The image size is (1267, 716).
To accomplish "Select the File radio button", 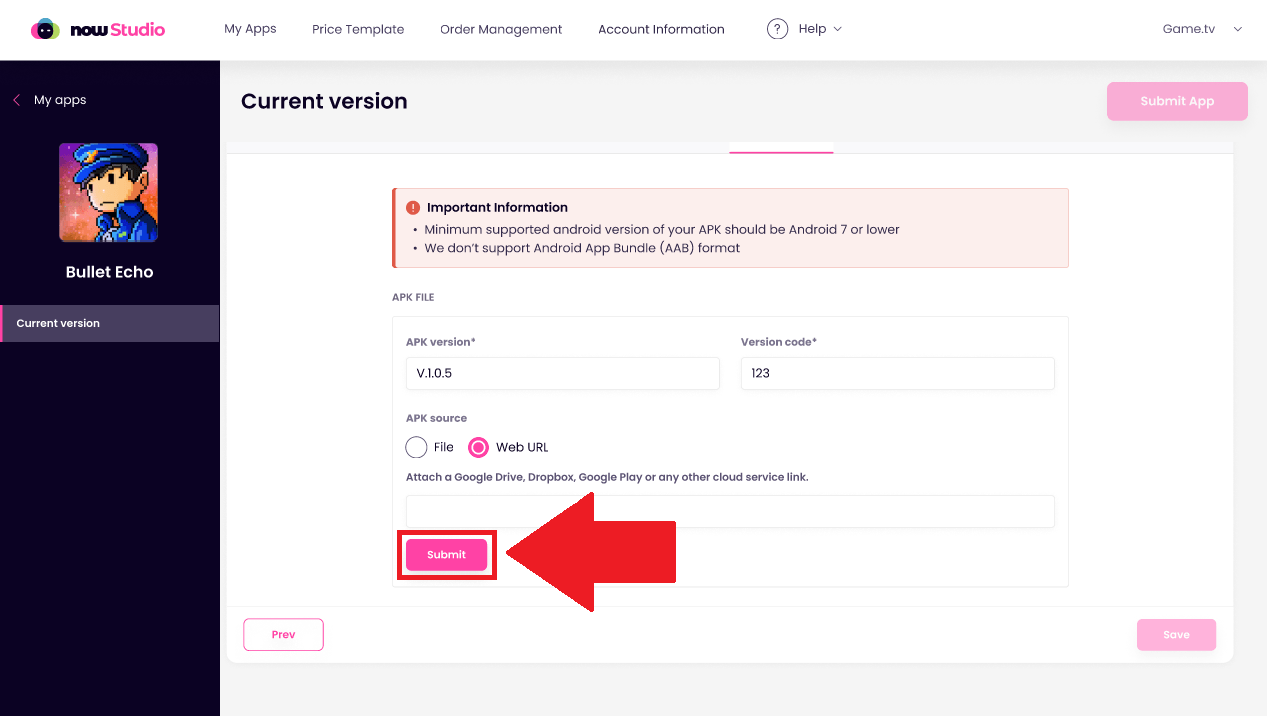I will pos(416,447).
